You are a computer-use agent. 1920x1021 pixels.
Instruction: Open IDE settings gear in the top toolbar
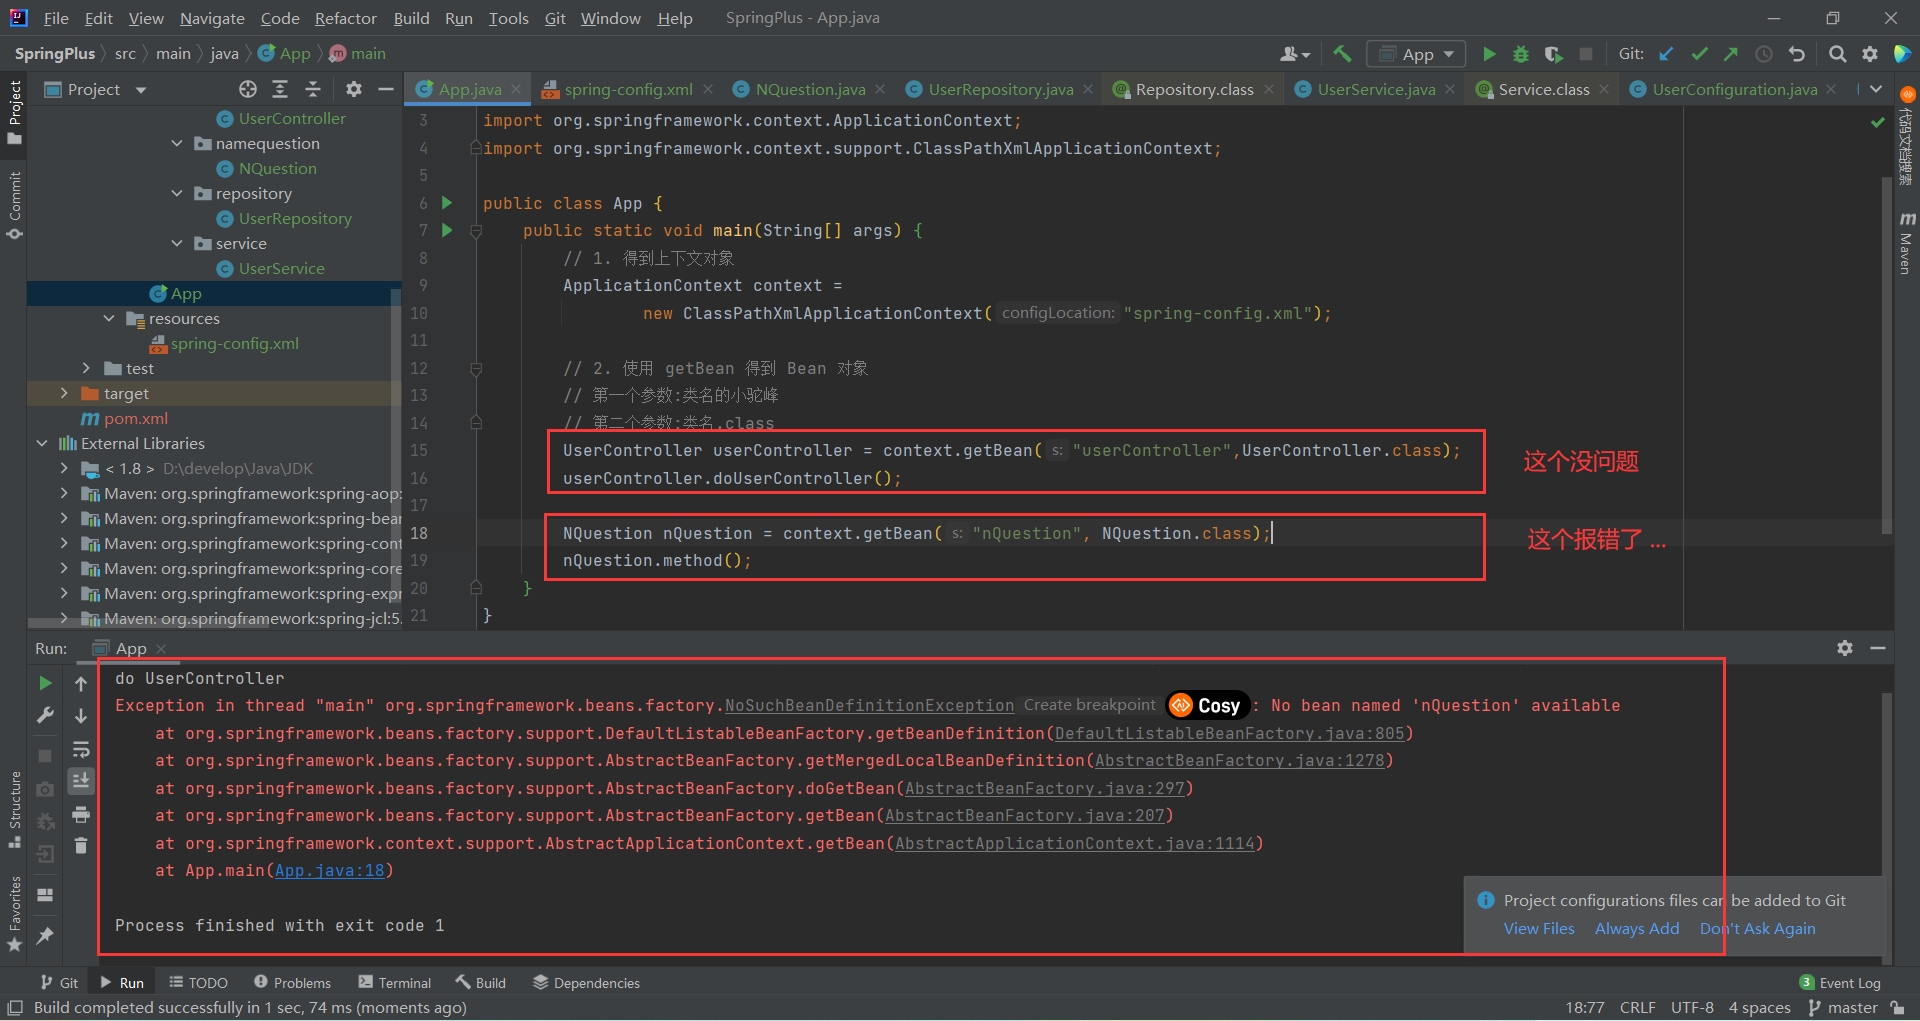pyautogui.click(x=1869, y=54)
